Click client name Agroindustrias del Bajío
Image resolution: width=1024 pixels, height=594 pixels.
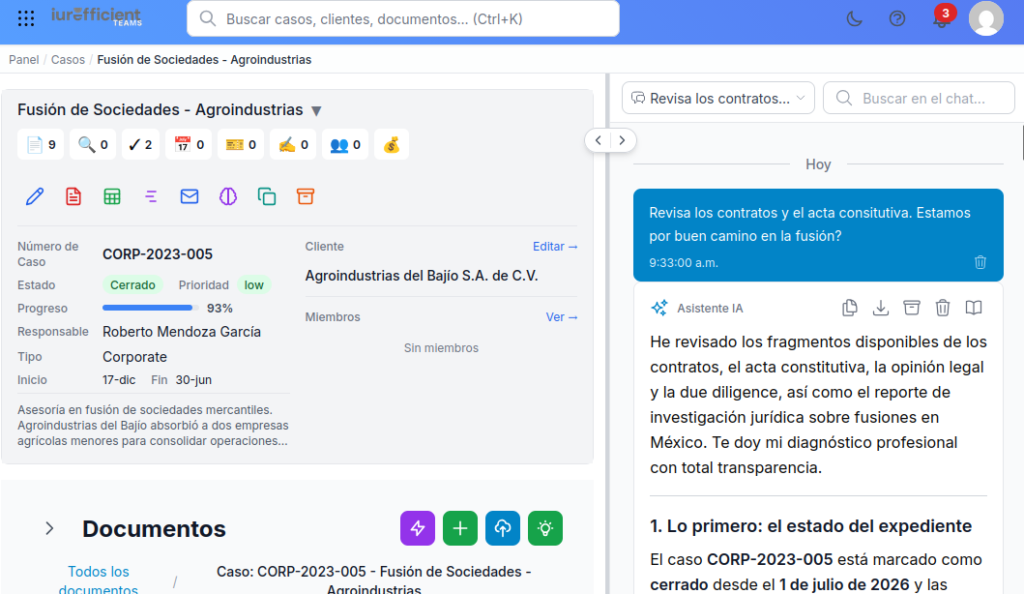coord(421,276)
